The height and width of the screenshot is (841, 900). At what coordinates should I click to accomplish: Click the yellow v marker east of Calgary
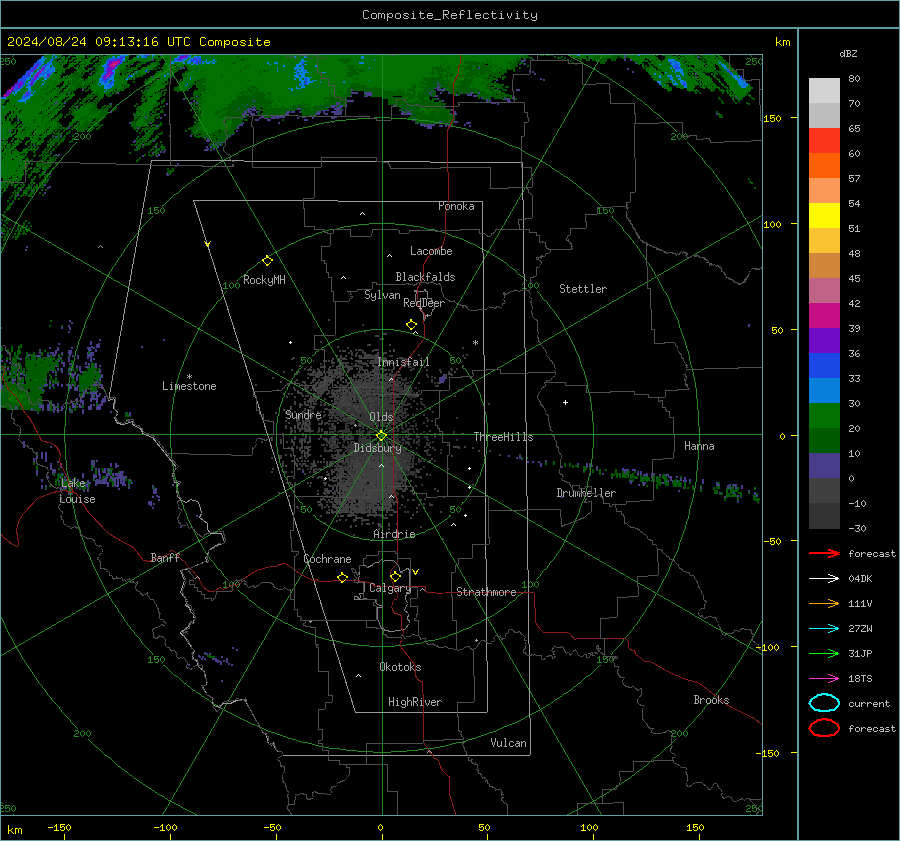point(416,572)
